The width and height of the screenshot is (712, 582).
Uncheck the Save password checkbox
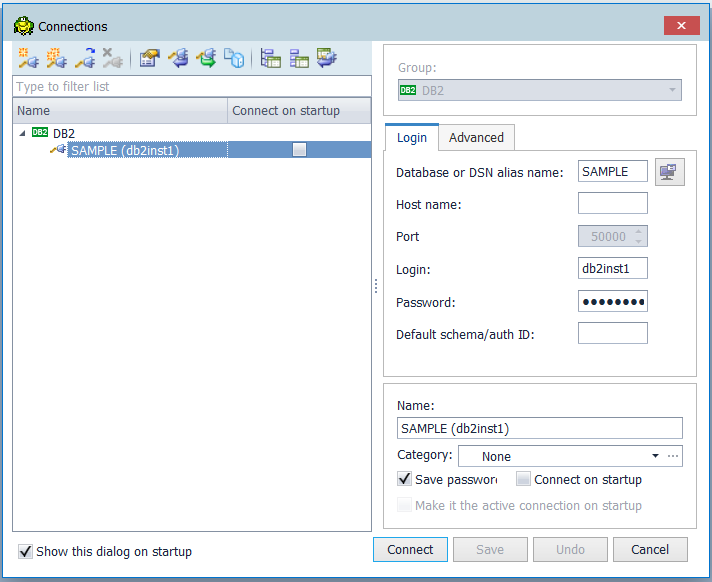coord(404,480)
